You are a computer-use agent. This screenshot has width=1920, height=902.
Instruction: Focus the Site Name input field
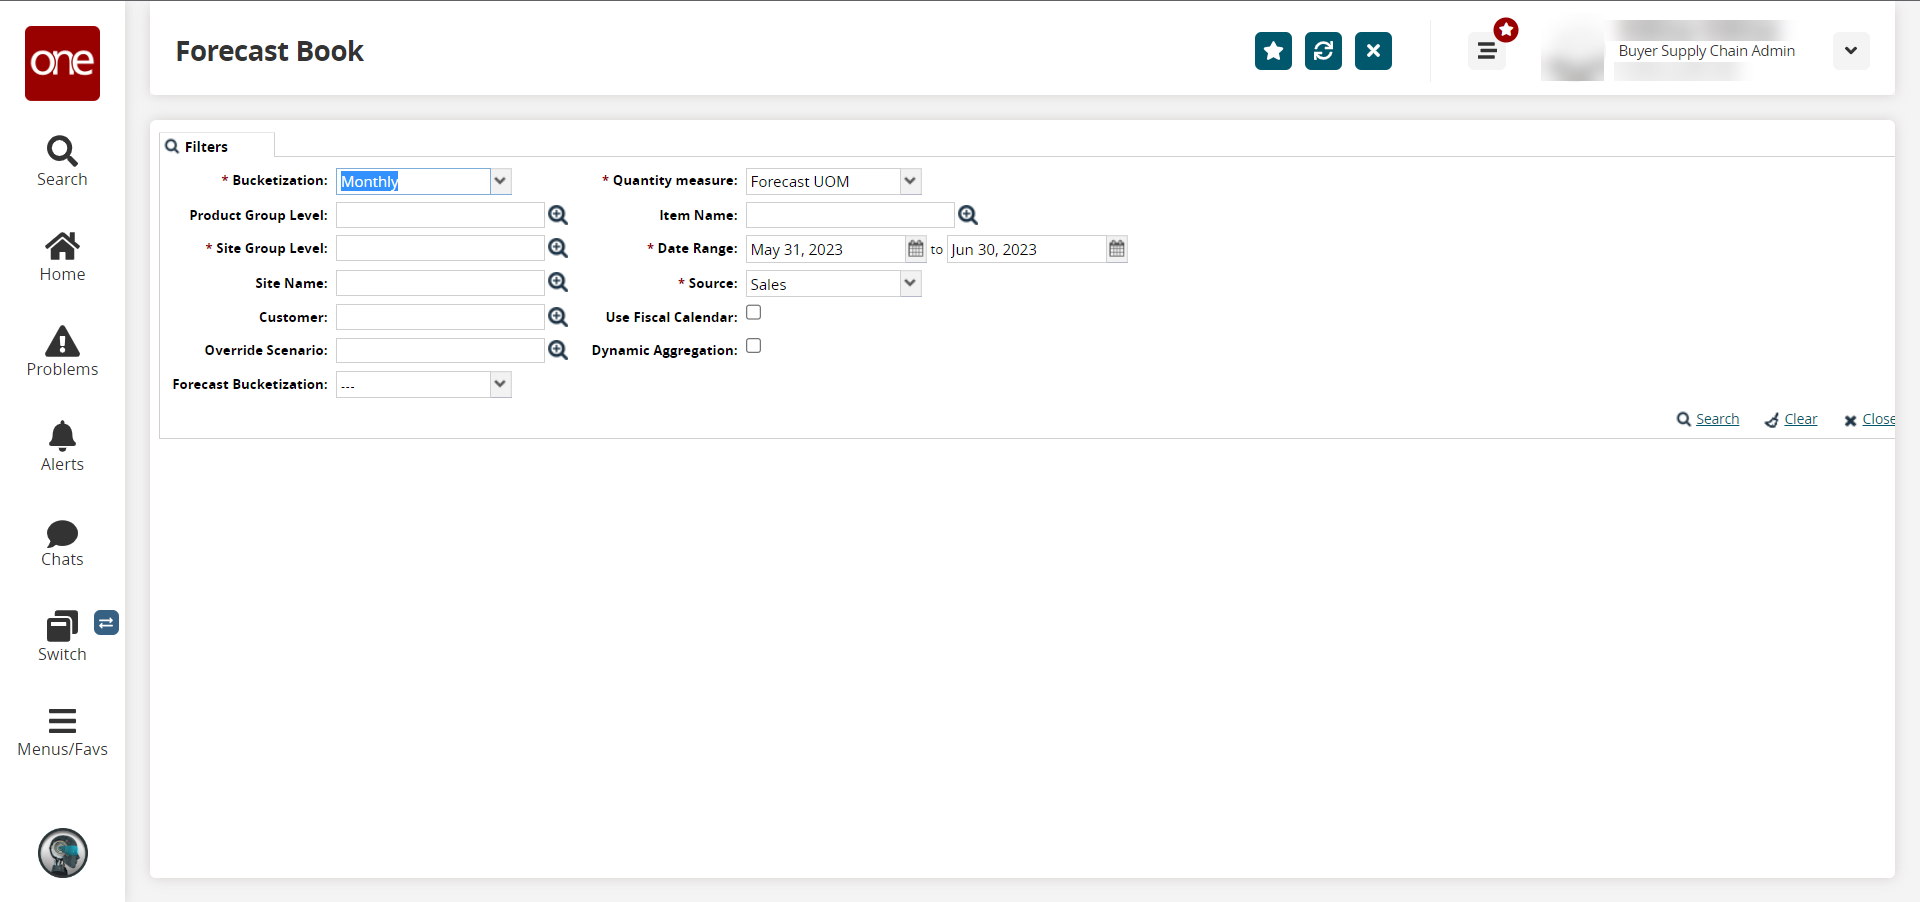(x=440, y=283)
